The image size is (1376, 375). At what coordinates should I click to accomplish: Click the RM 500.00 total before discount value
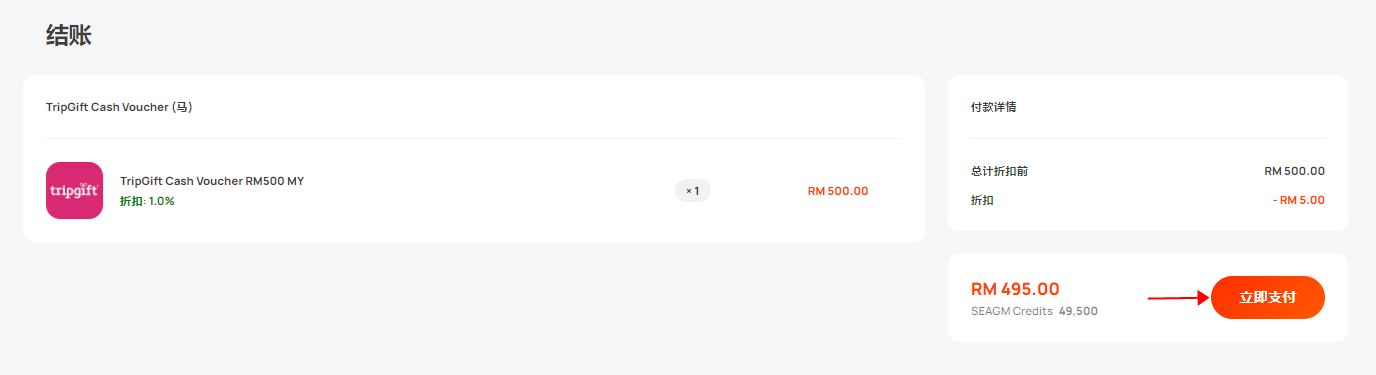pyautogui.click(x=1294, y=171)
